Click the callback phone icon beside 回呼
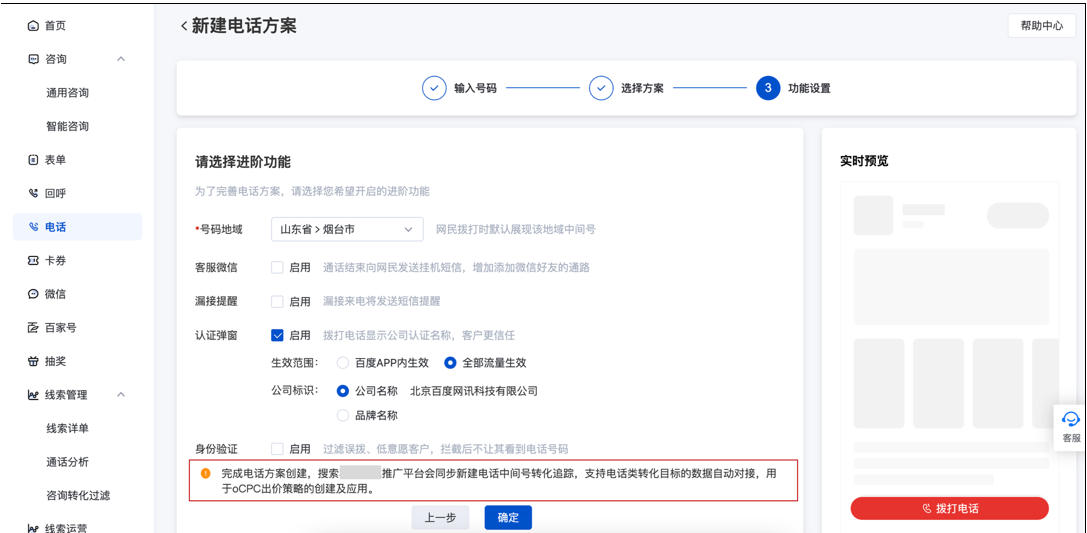Image resolution: width=1087 pixels, height=533 pixels. pyautogui.click(x=33, y=193)
